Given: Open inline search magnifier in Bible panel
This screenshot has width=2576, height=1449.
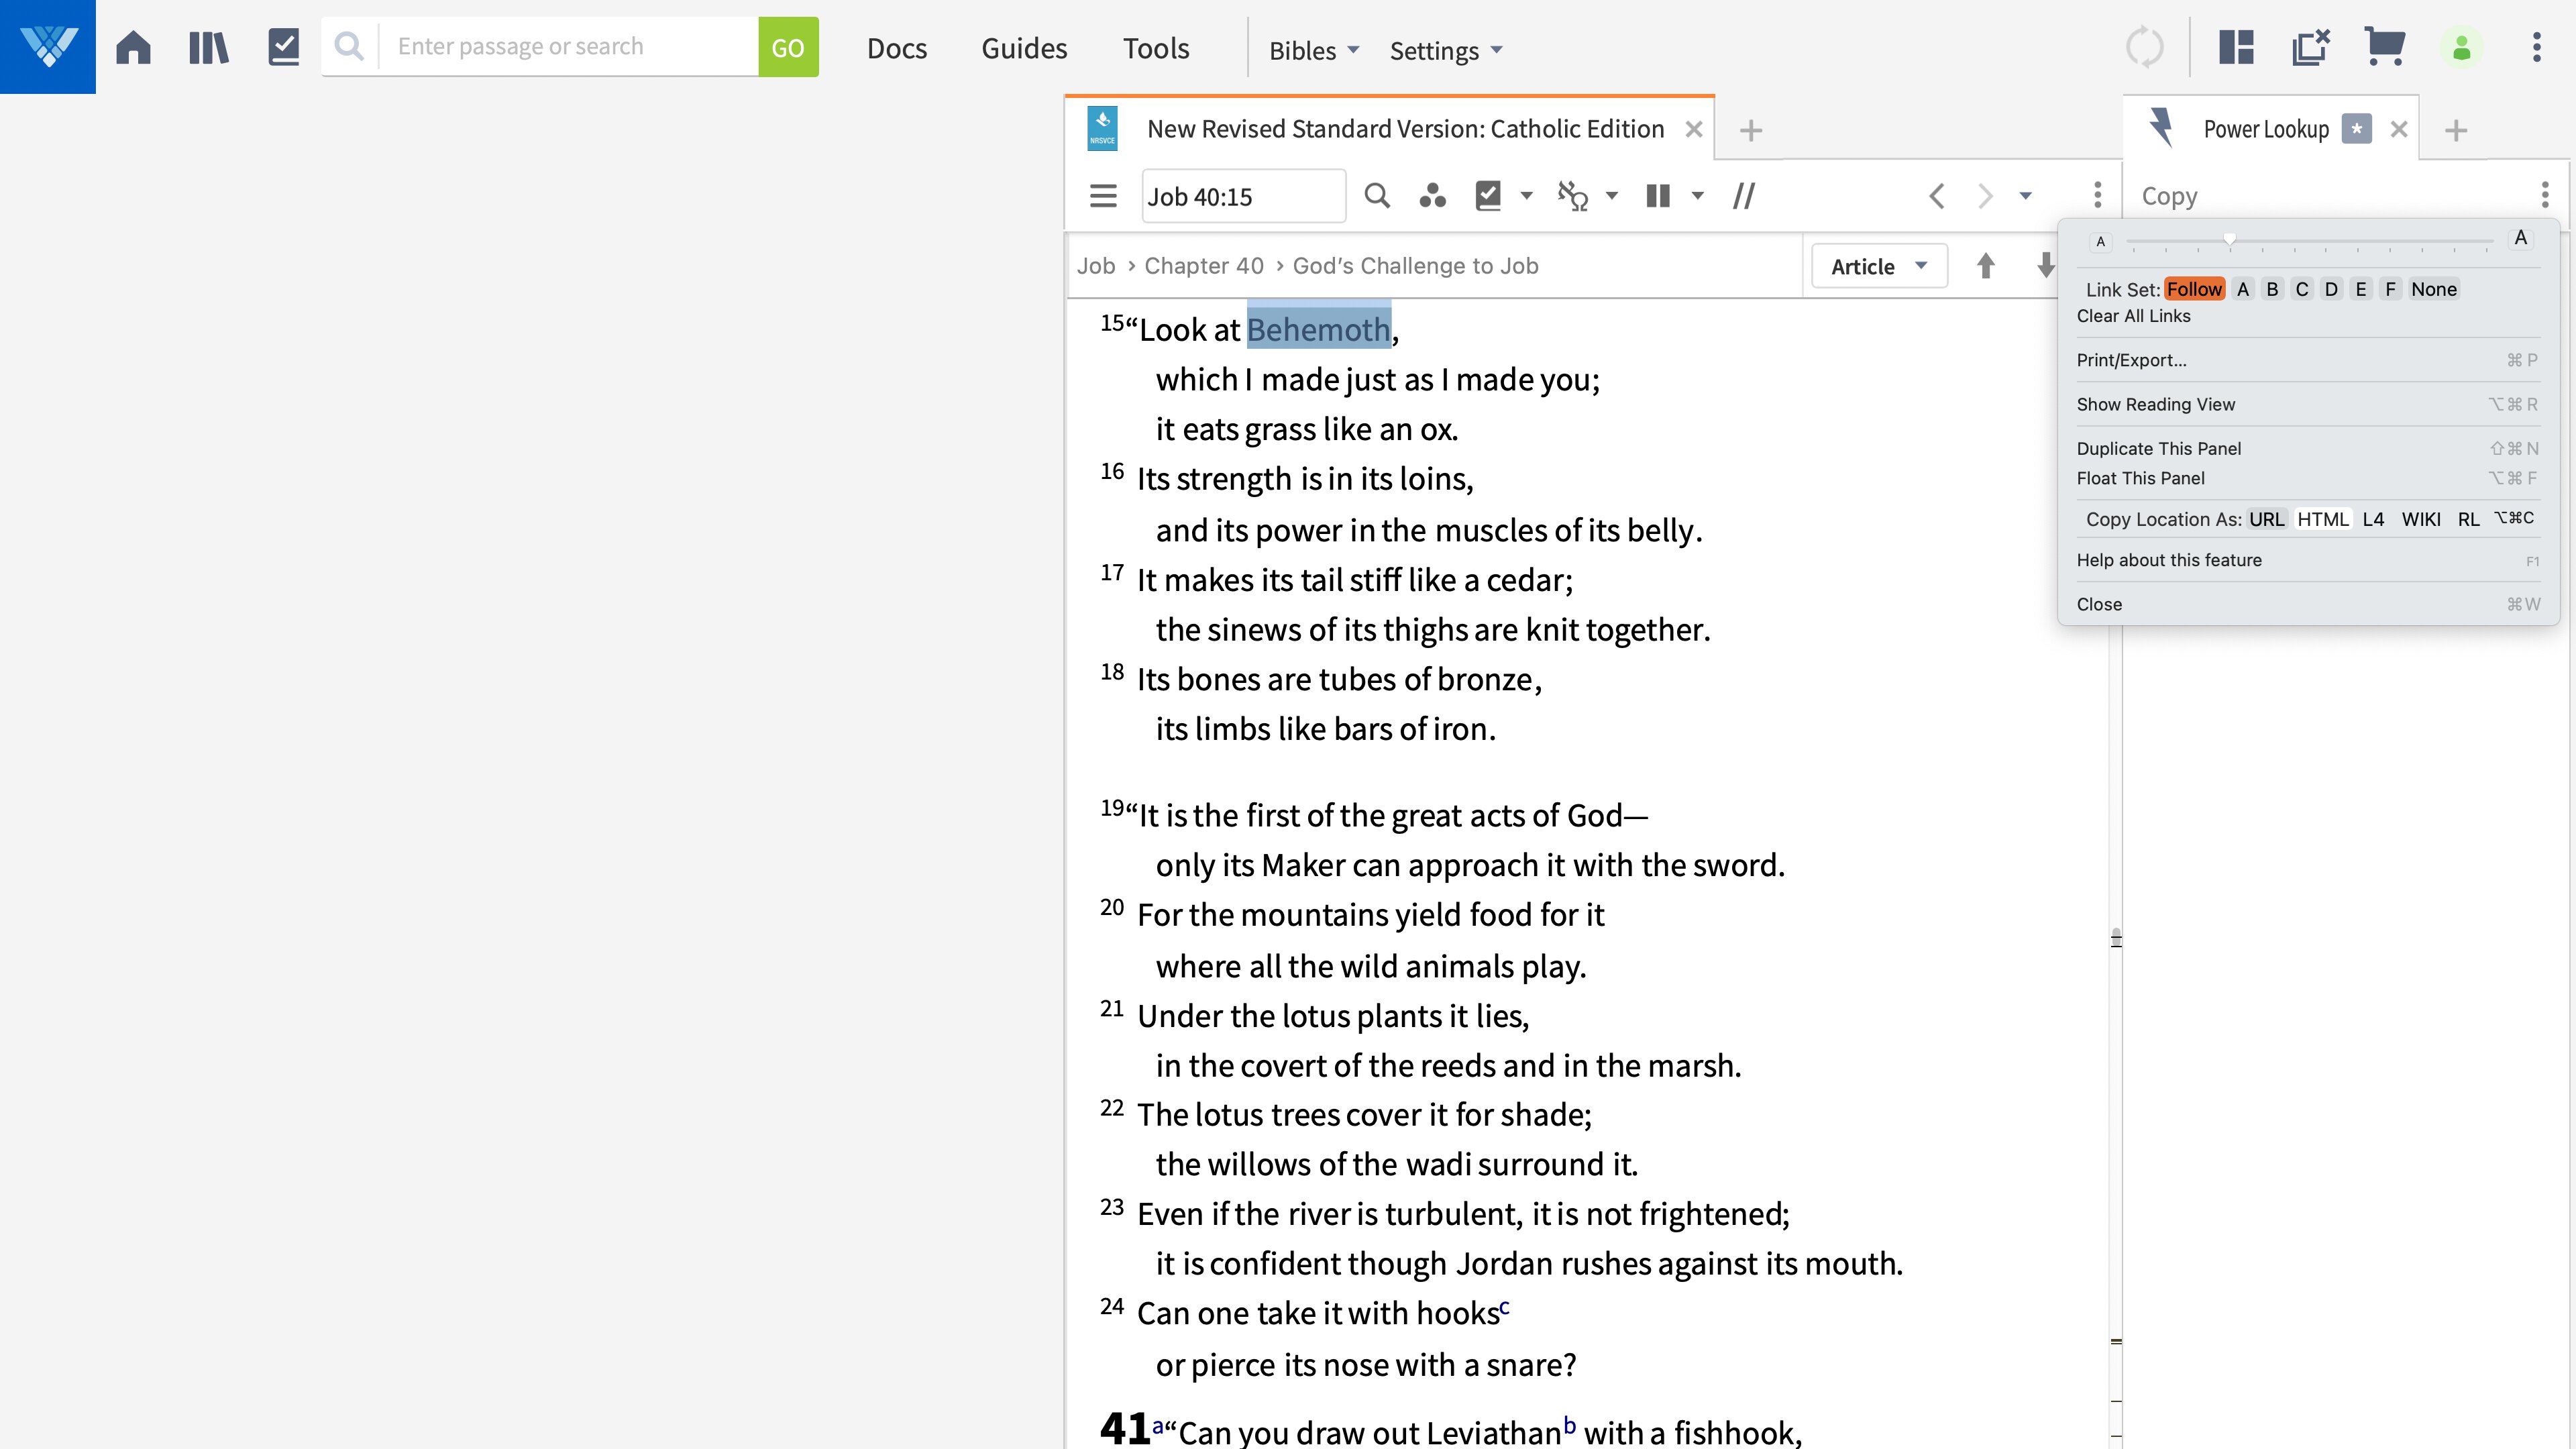Looking at the screenshot, I should click(x=1377, y=195).
